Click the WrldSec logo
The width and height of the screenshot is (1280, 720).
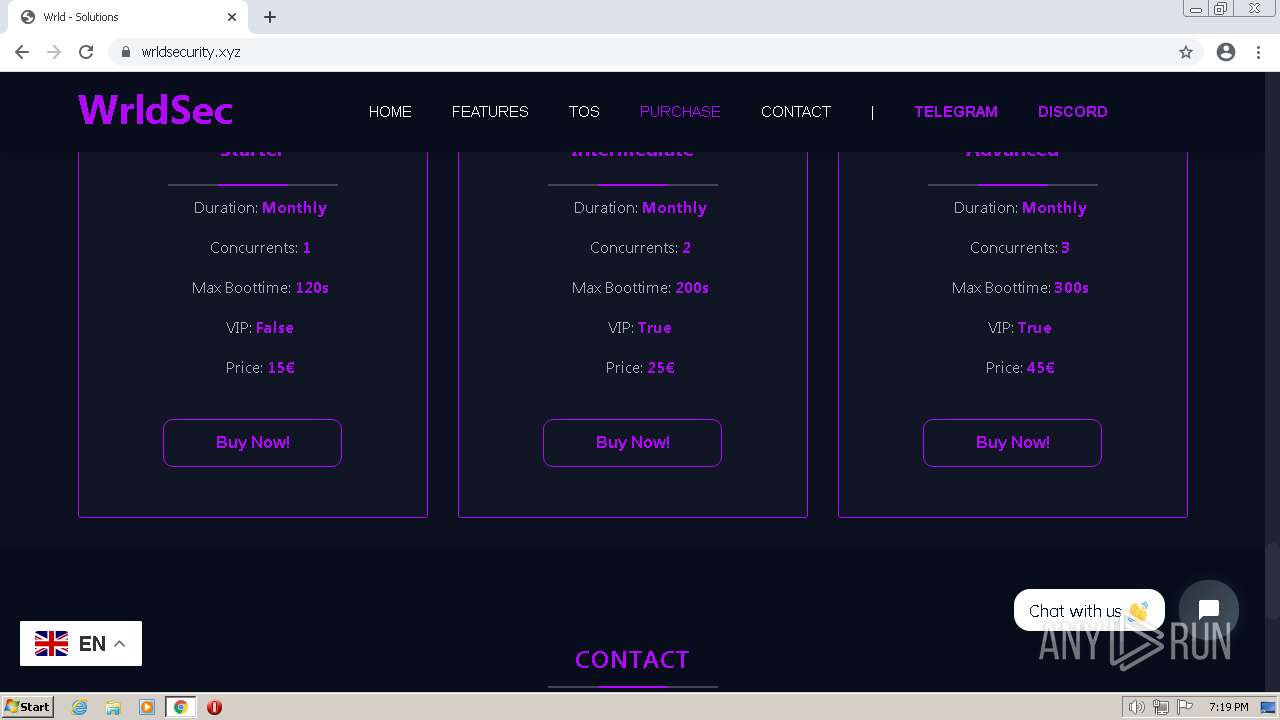click(x=155, y=110)
